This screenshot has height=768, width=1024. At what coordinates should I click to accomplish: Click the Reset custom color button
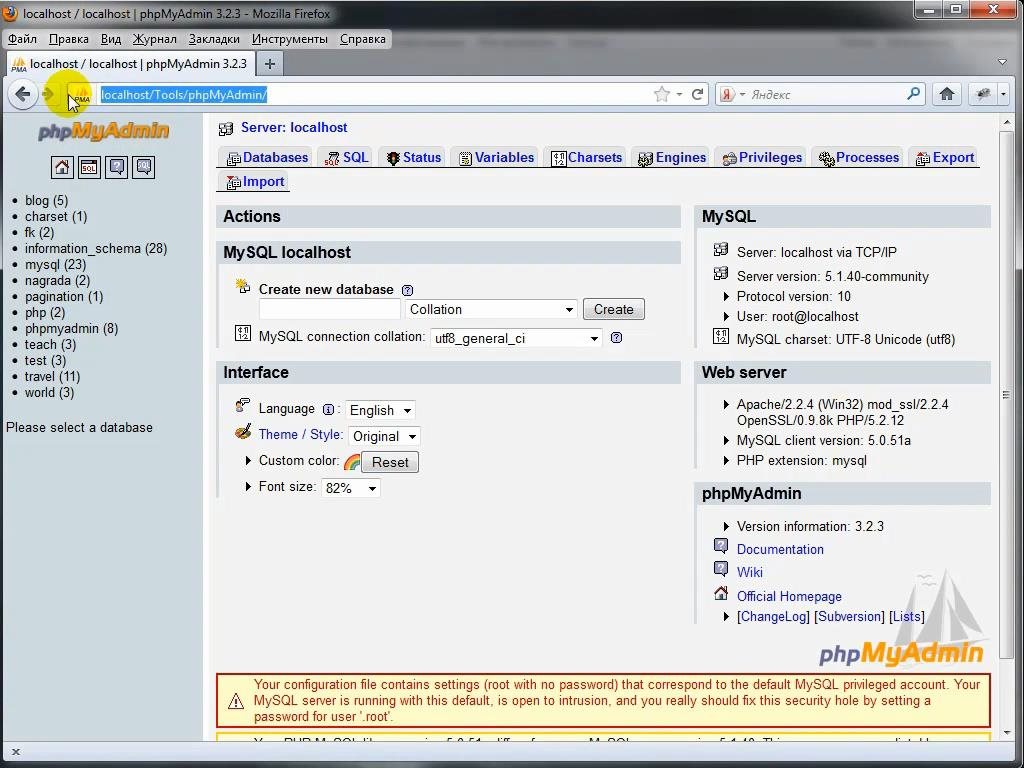[x=390, y=462]
